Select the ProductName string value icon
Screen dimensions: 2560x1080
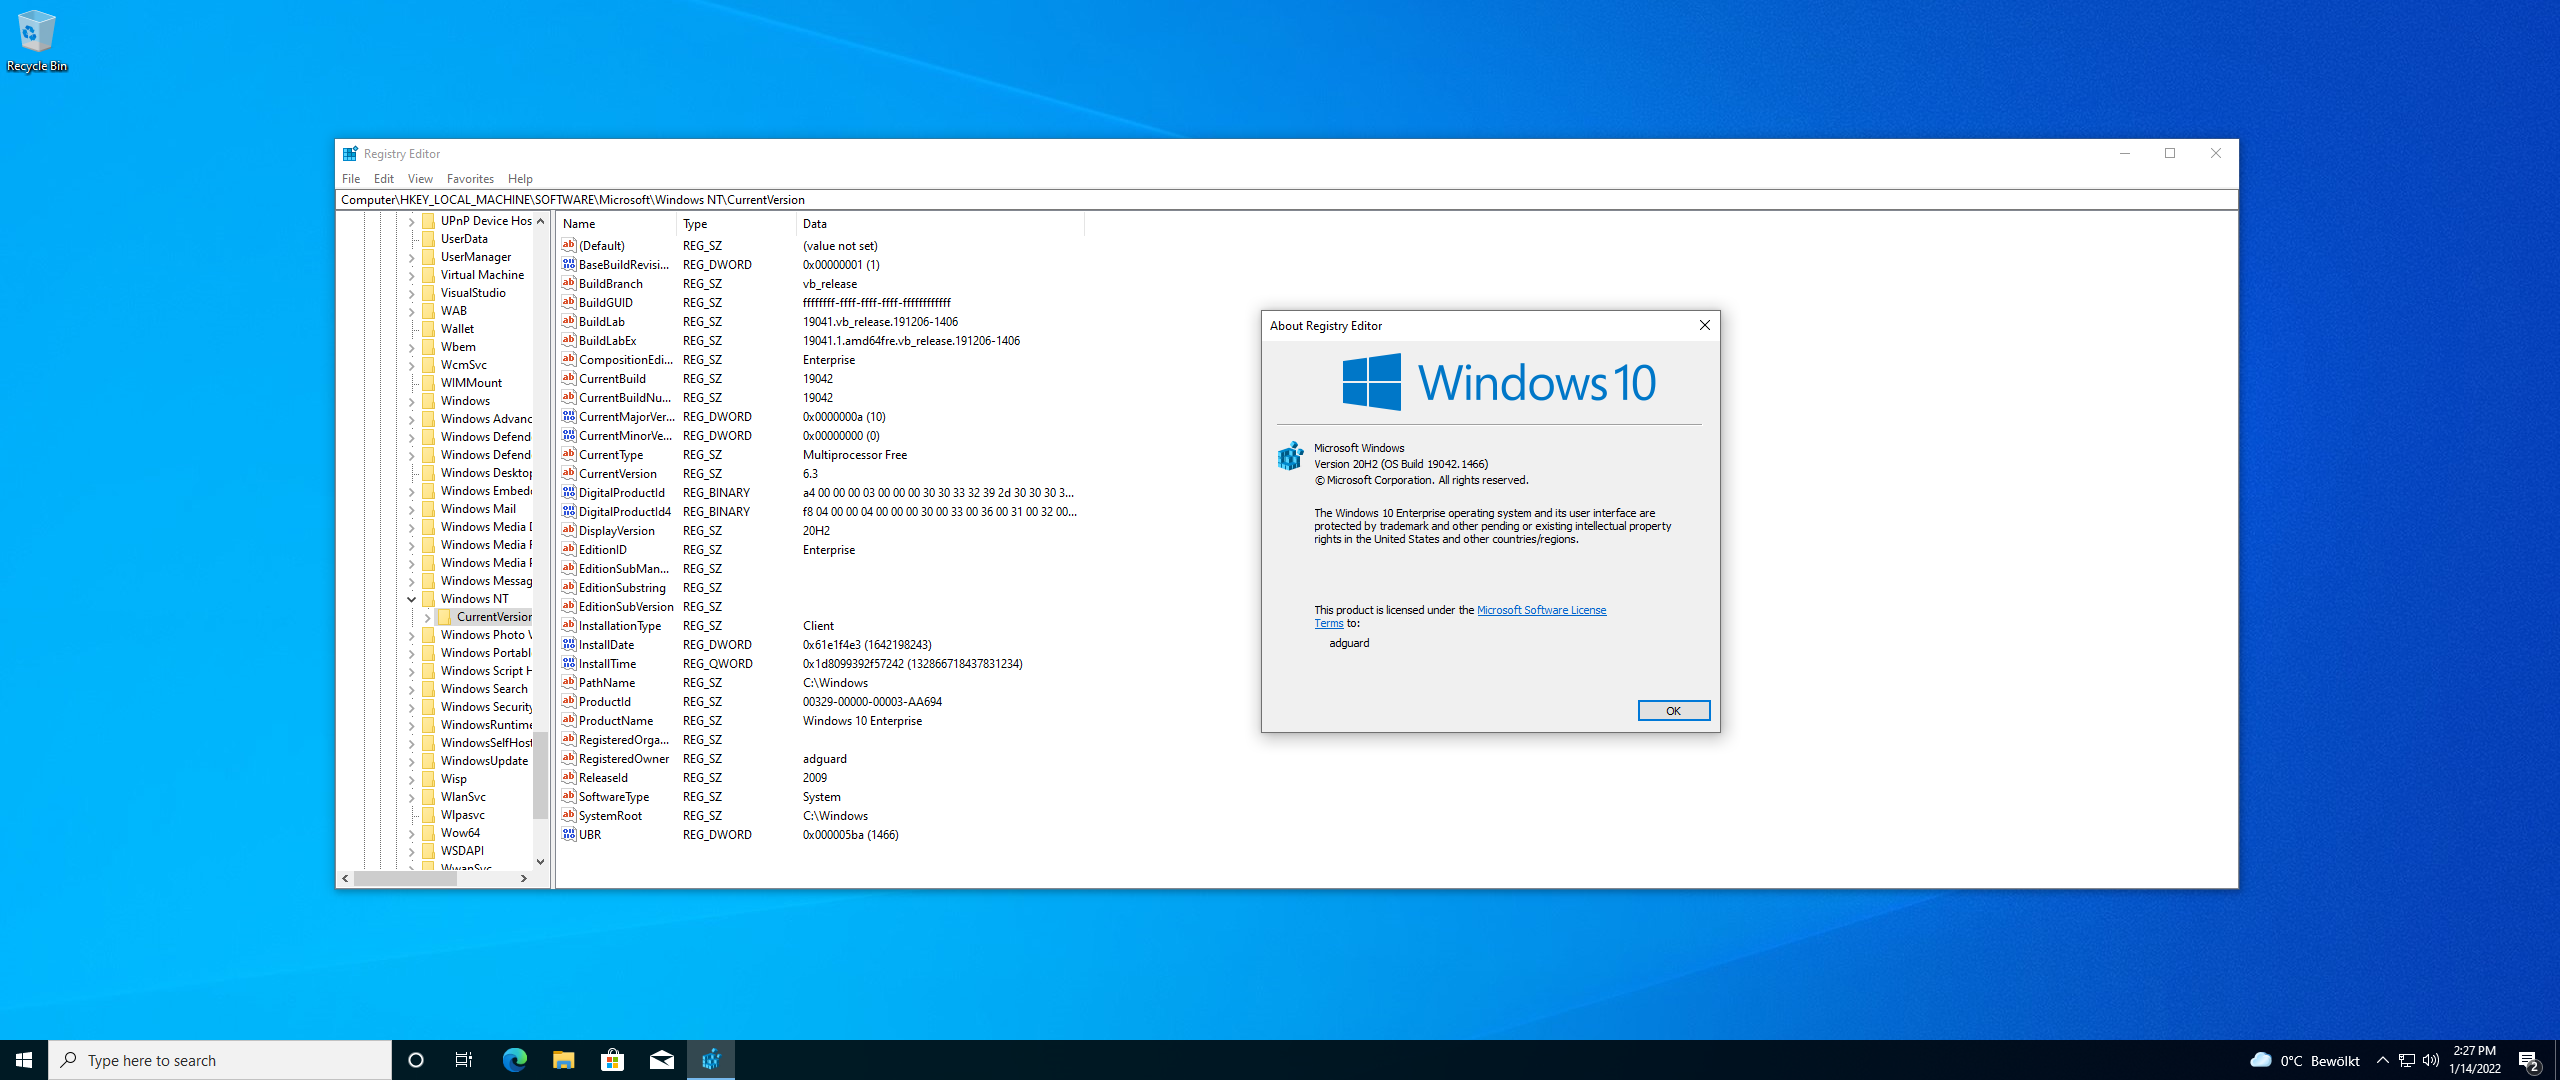[569, 721]
